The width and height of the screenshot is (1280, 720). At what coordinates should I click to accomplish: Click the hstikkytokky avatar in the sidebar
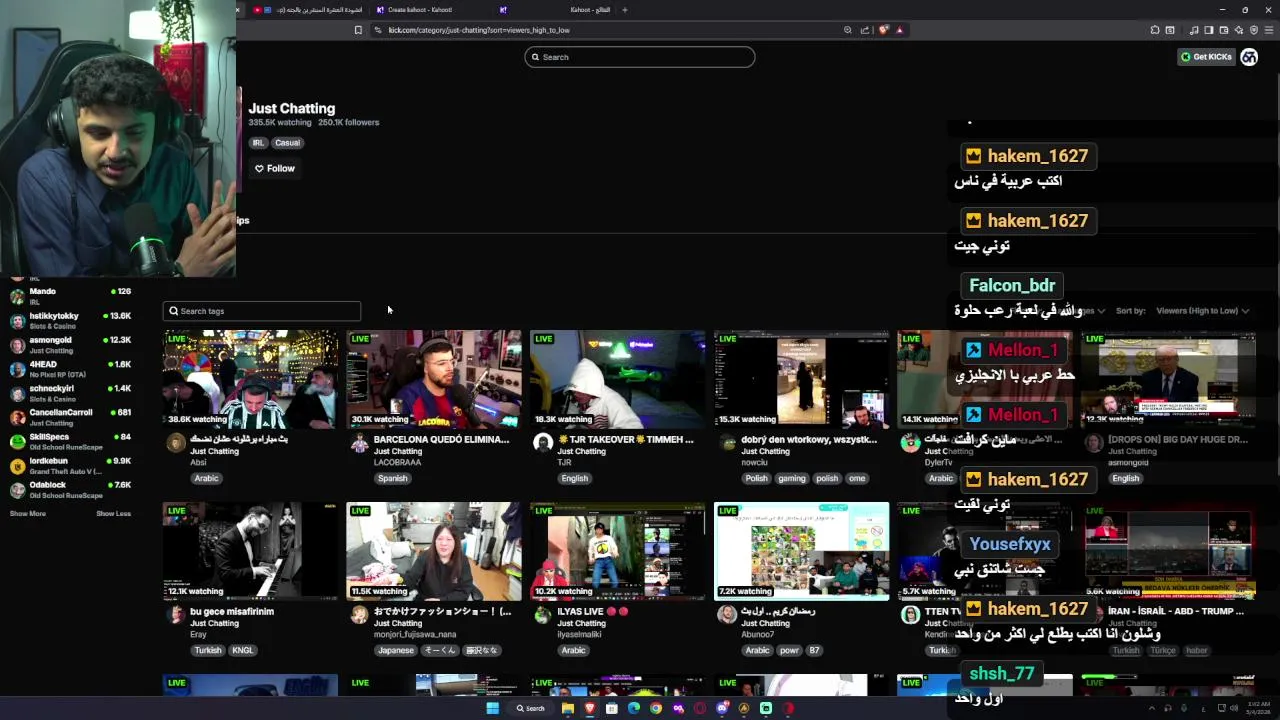[17, 320]
